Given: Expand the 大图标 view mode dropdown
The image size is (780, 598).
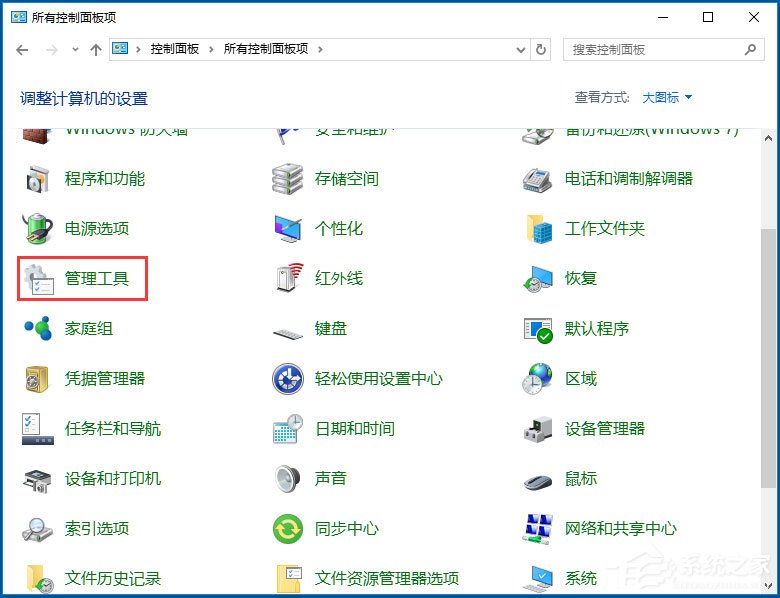Looking at the screenshot, I should (667, 97).
